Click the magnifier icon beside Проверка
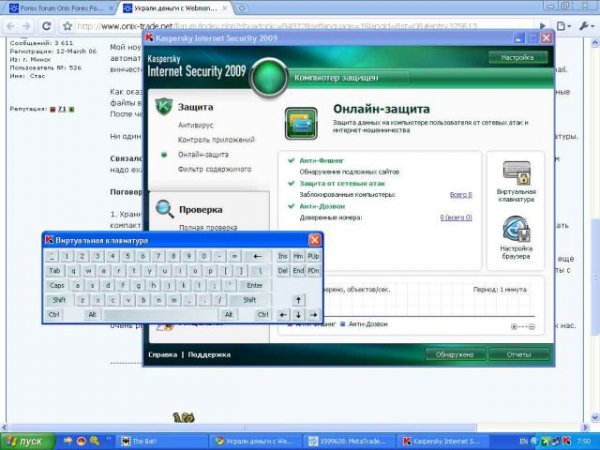600x450 pixels. point(165,209)
